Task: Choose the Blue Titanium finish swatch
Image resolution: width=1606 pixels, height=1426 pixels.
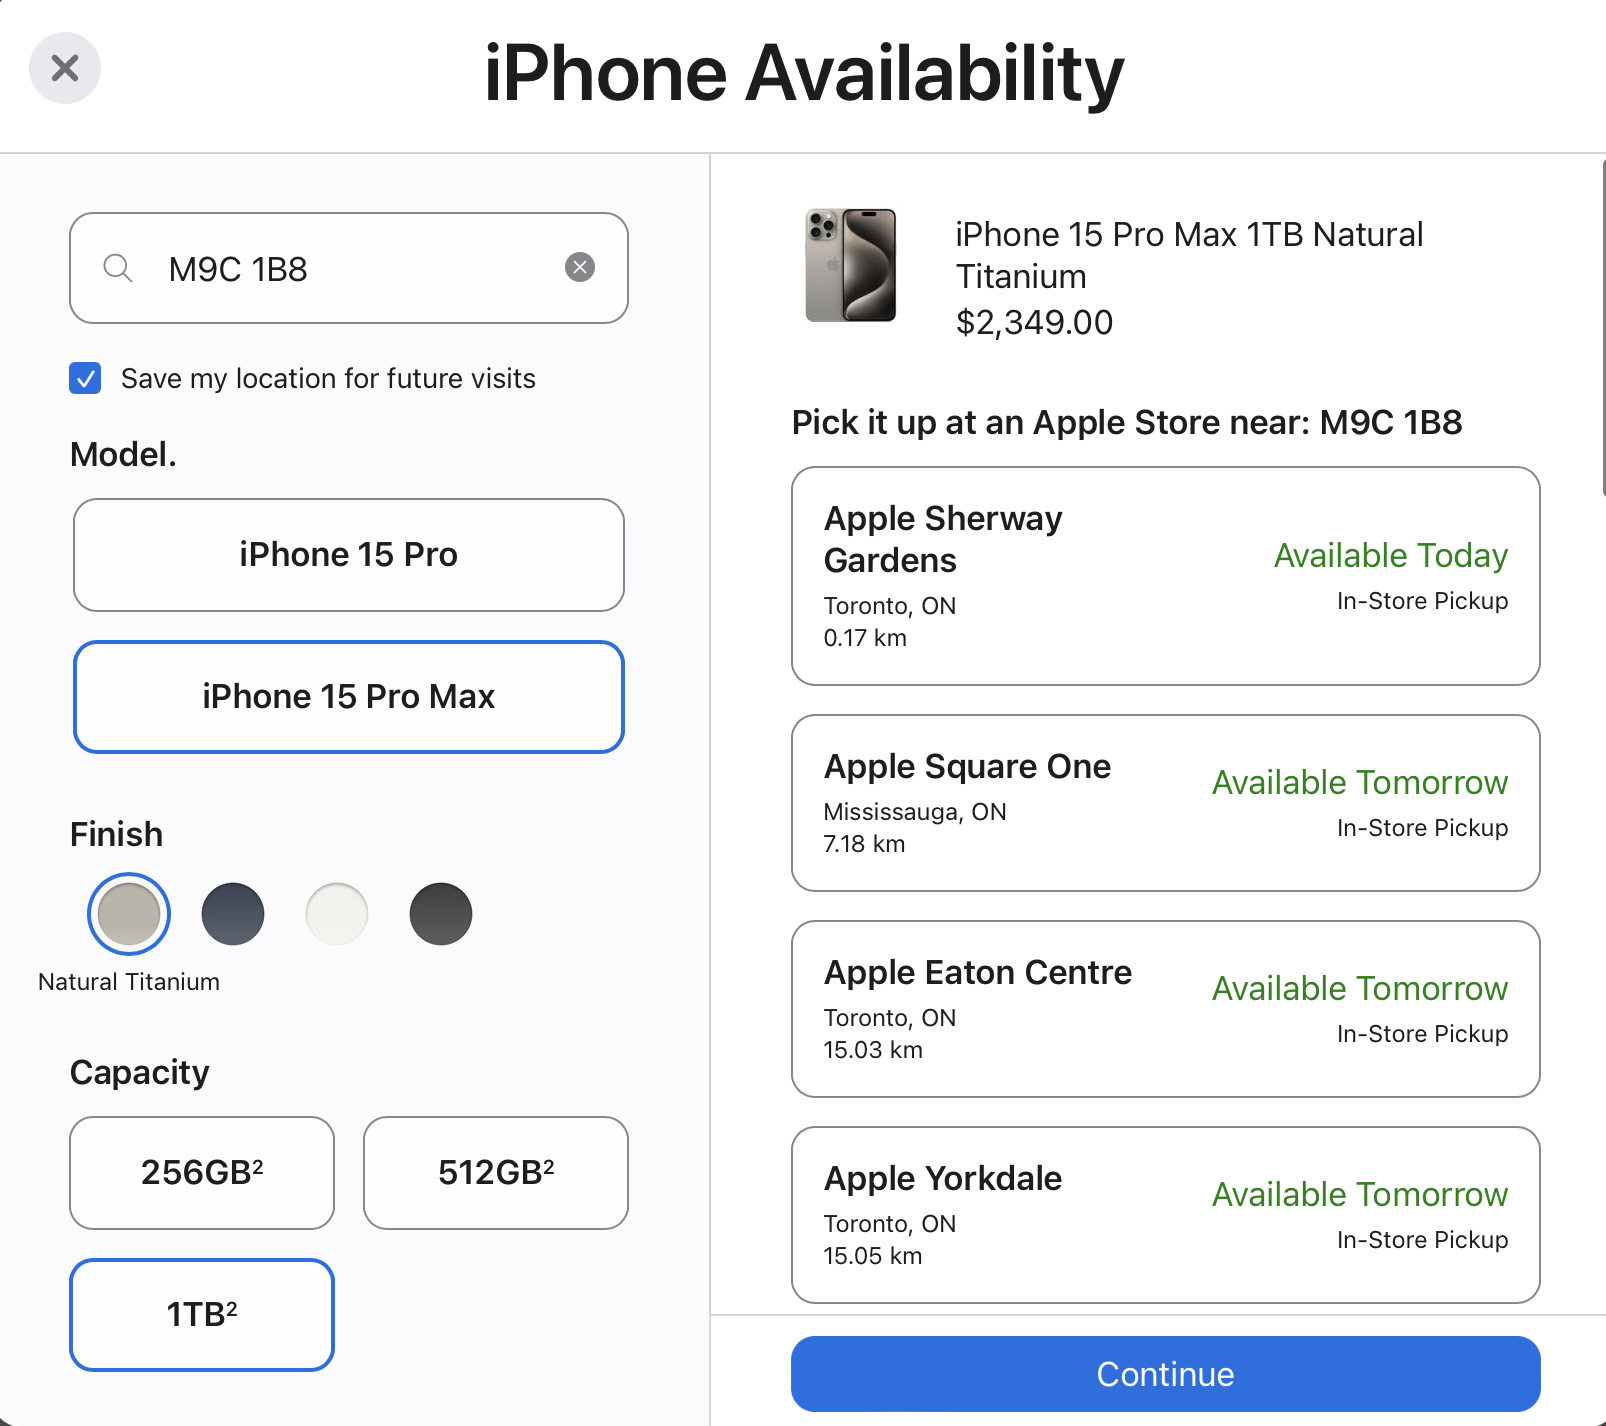Action: coord(233,914)
